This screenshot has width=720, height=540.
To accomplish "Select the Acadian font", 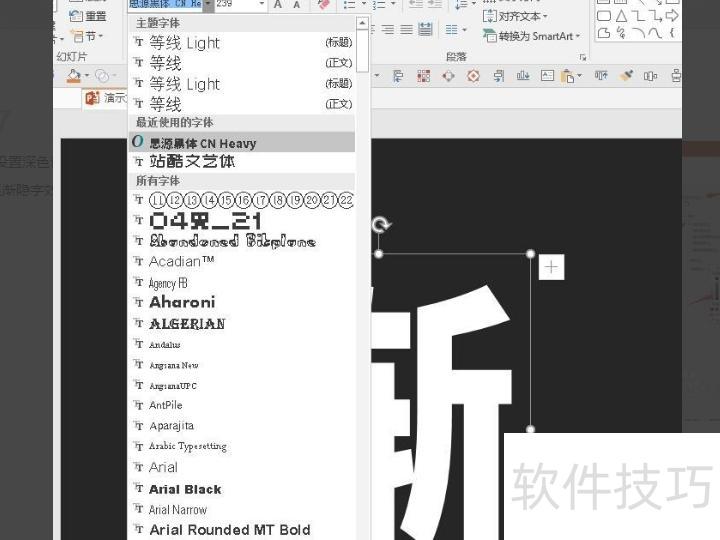I will point(242,261).
